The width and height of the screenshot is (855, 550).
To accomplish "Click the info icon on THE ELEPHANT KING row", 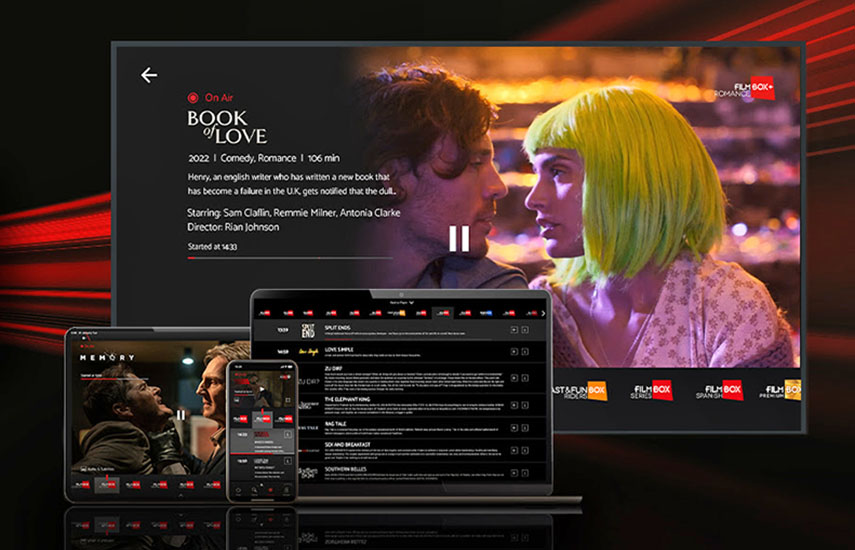I will pos(525,405).
